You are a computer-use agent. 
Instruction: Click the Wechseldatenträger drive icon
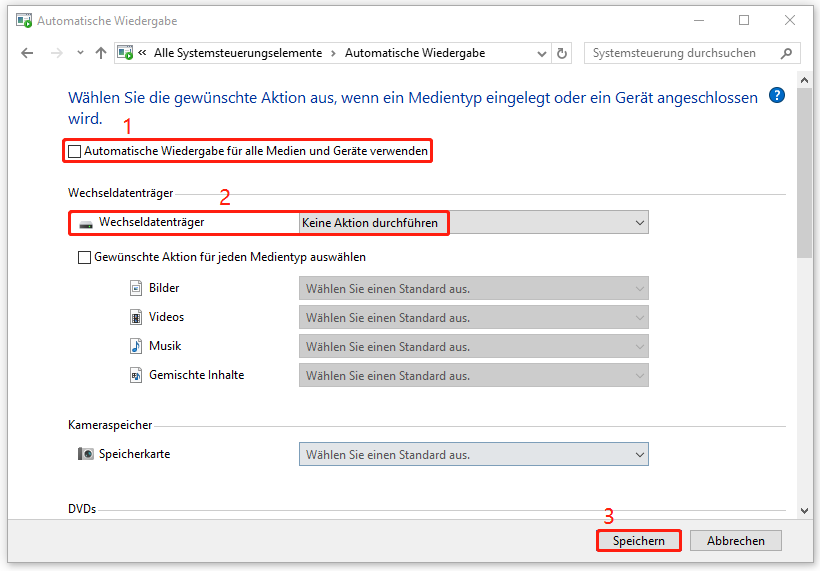pyautogui.click(x=86, y=224)
